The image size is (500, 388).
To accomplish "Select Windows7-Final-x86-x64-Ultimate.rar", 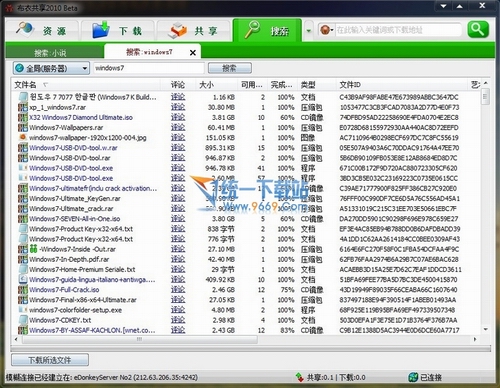I will pyautogui.click(x=83, y=300).
